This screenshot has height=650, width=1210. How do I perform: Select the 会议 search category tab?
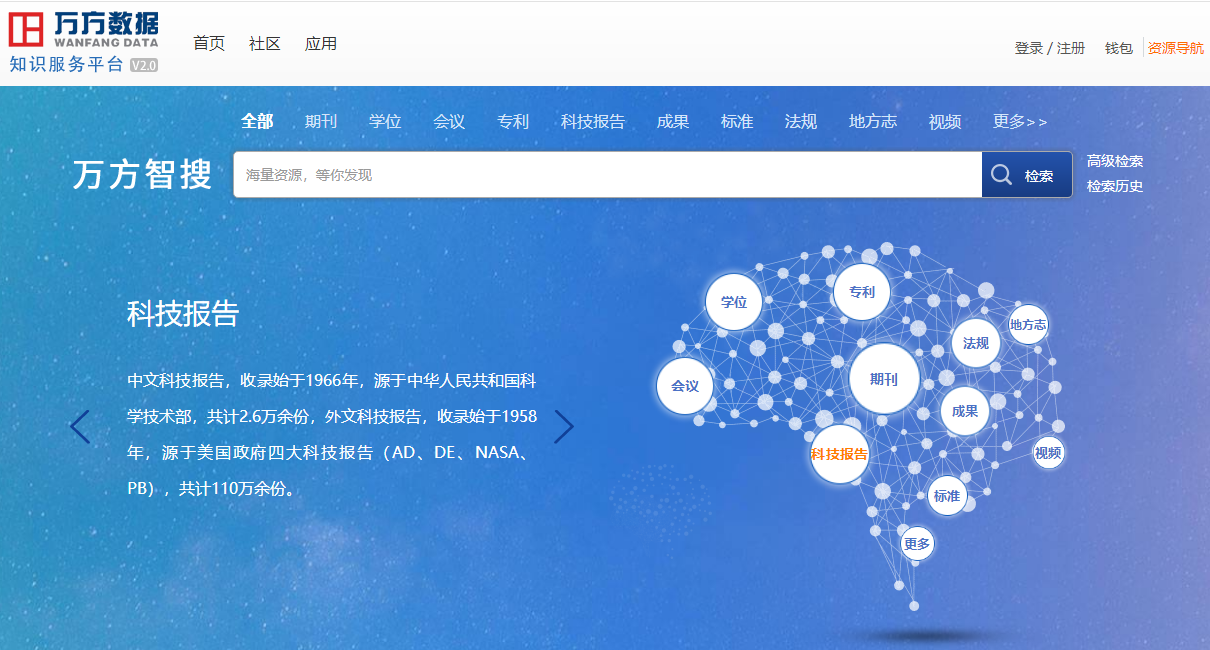(449, 121)
